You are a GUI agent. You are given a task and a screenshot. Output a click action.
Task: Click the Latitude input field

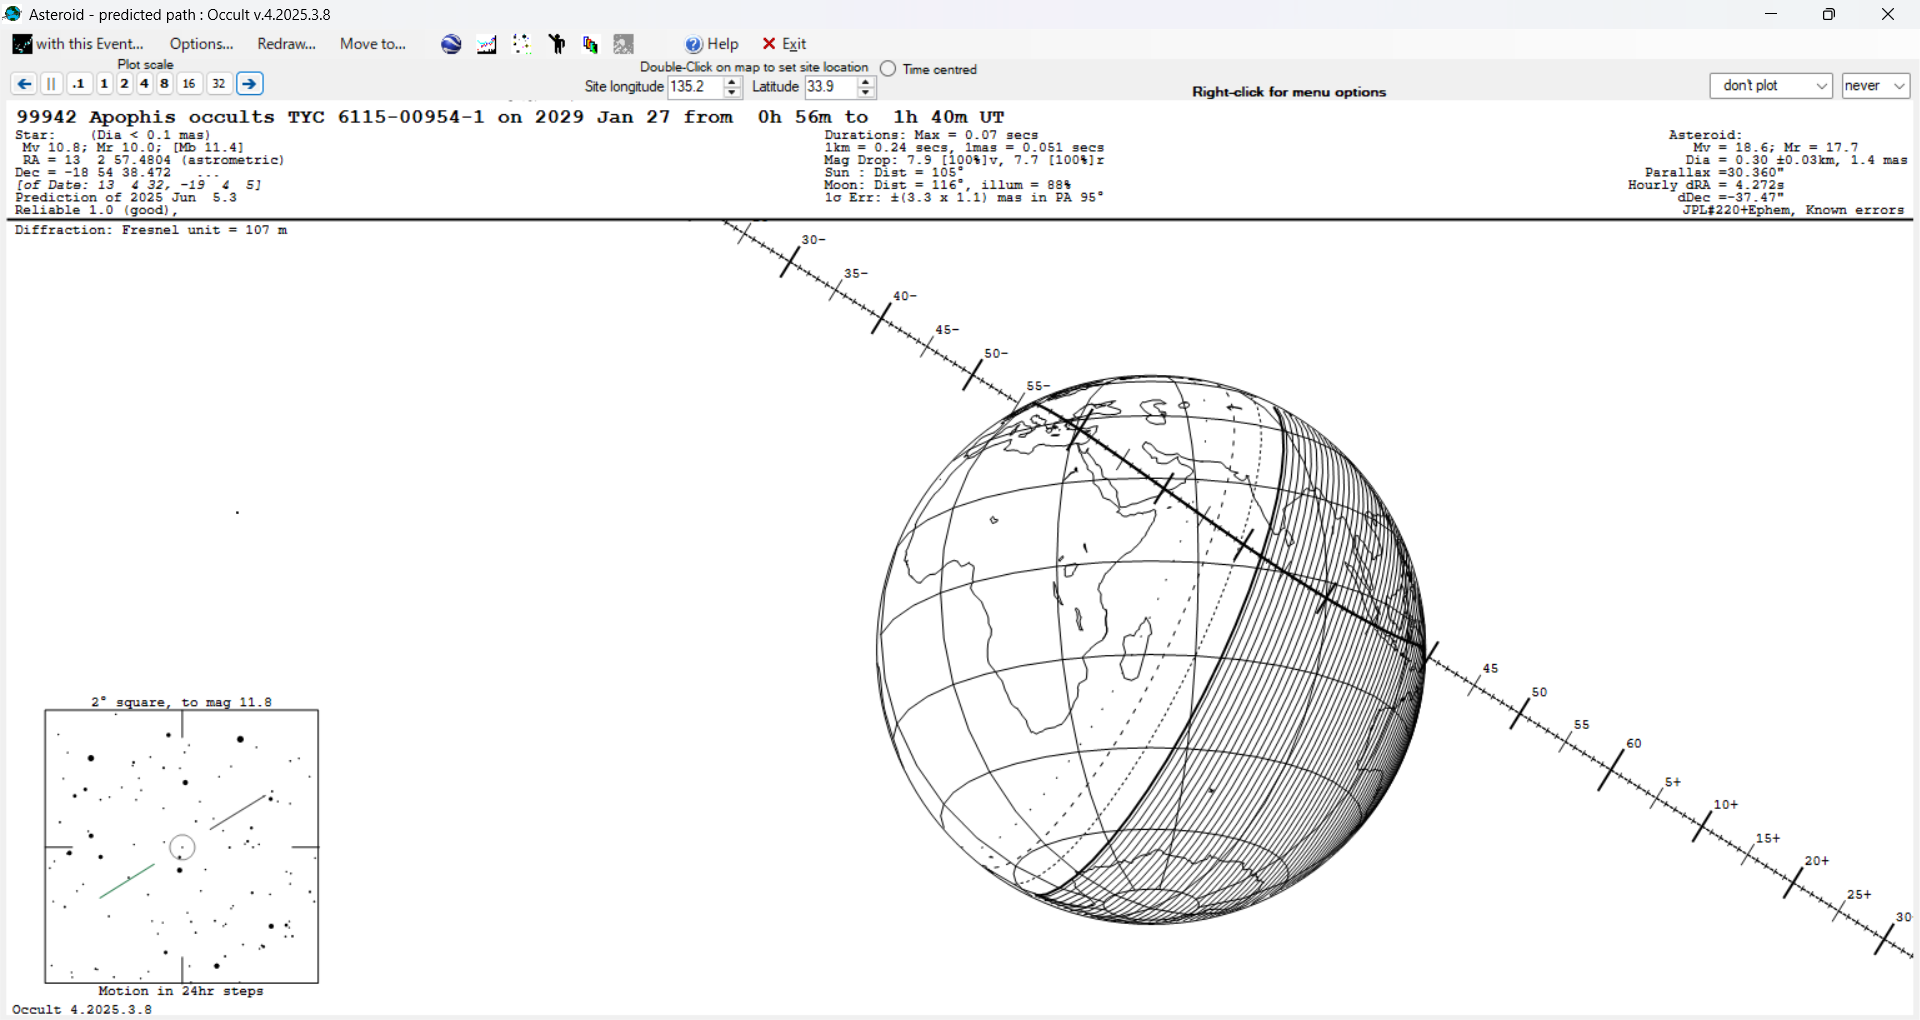(830, 87)
